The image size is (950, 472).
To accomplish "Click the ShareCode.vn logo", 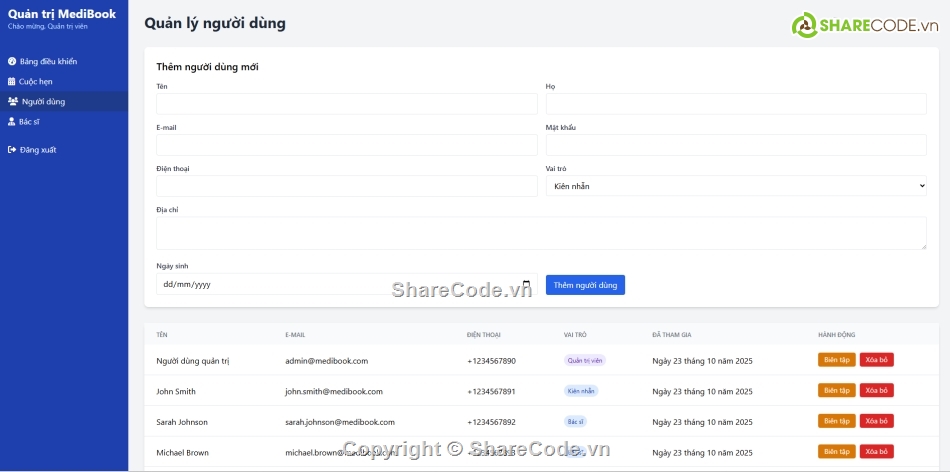I will (x=858, y=26).
